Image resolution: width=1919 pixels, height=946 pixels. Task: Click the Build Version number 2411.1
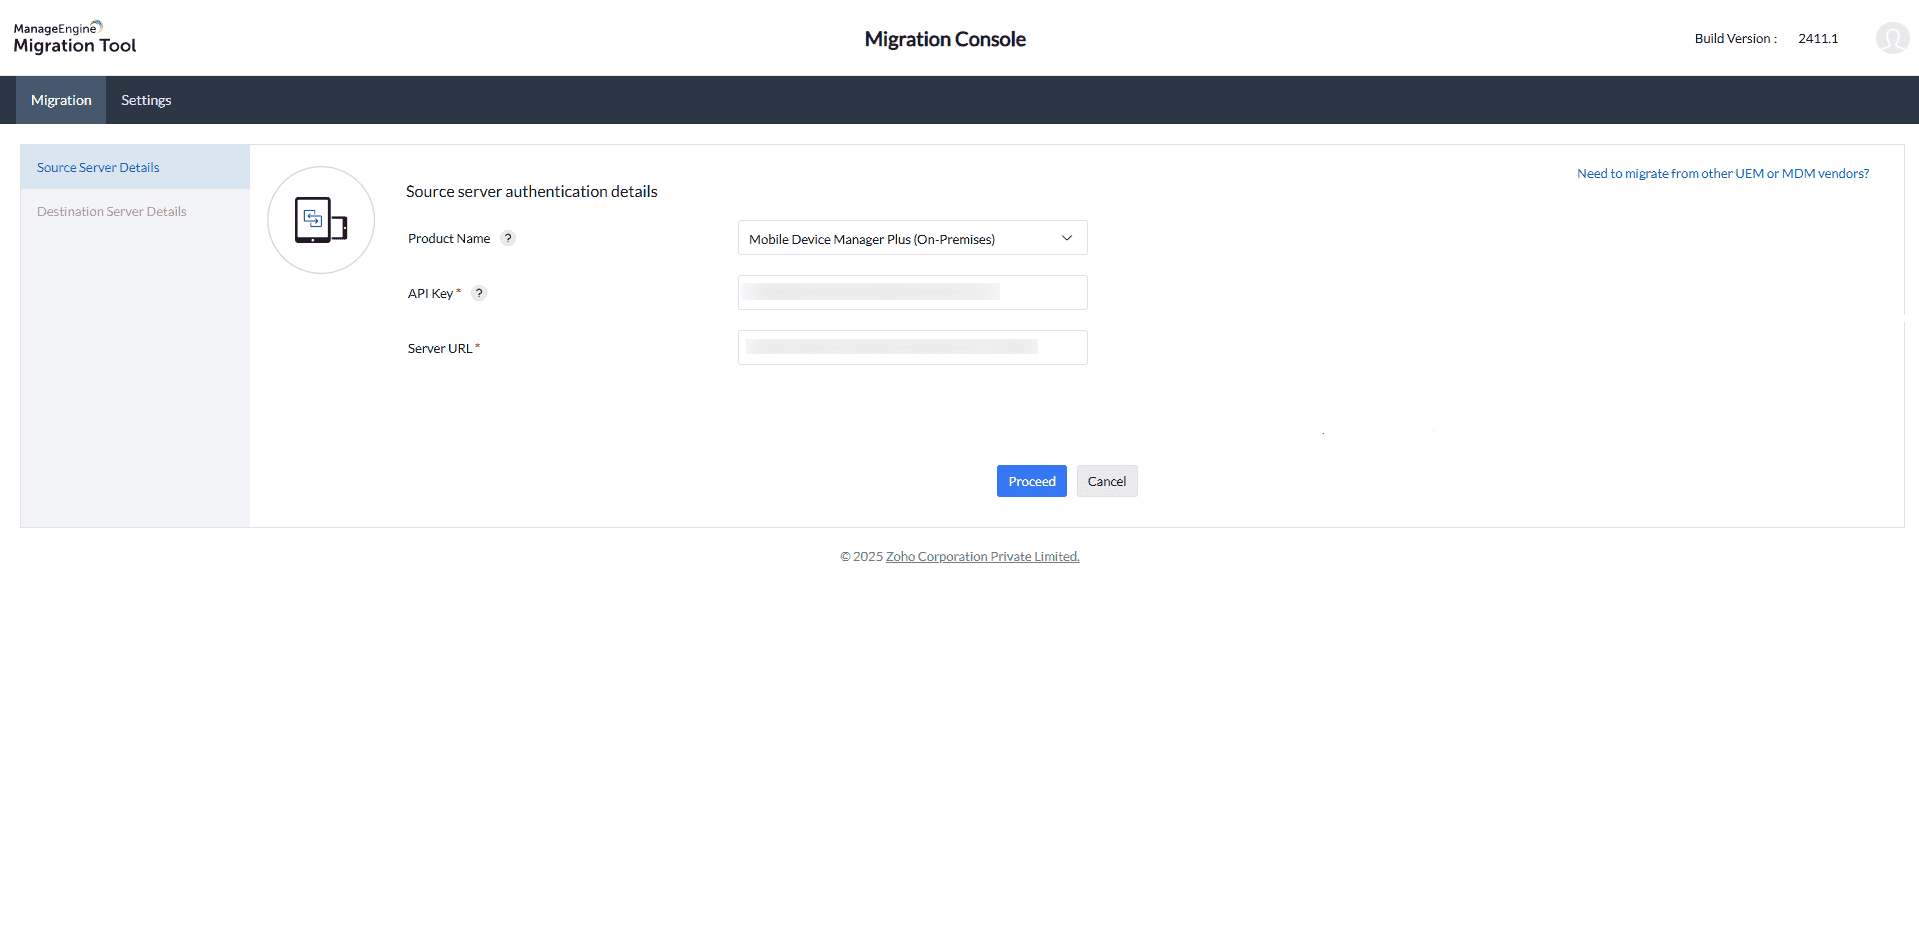(x=1818, y=38)
